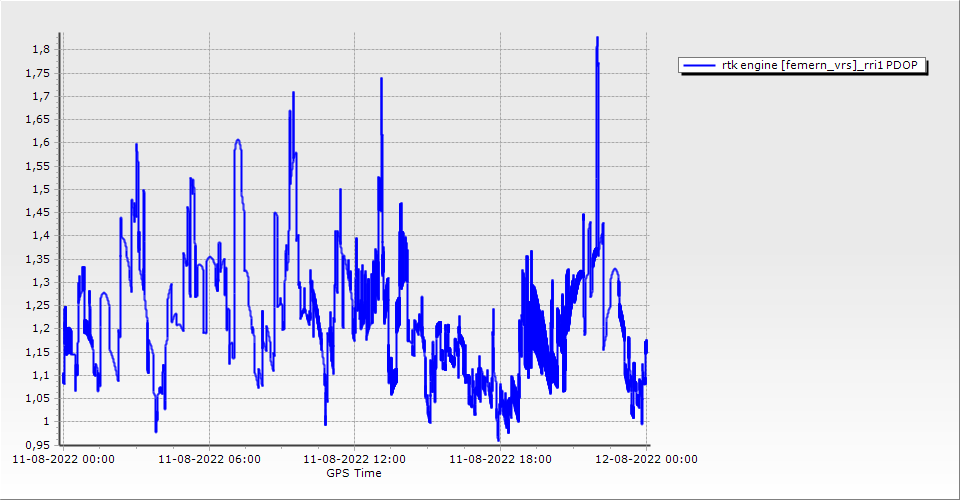Select the '11-08-2022 00:00' x-axis label
The height and width of the screenshot is (500, 960).
63,459
